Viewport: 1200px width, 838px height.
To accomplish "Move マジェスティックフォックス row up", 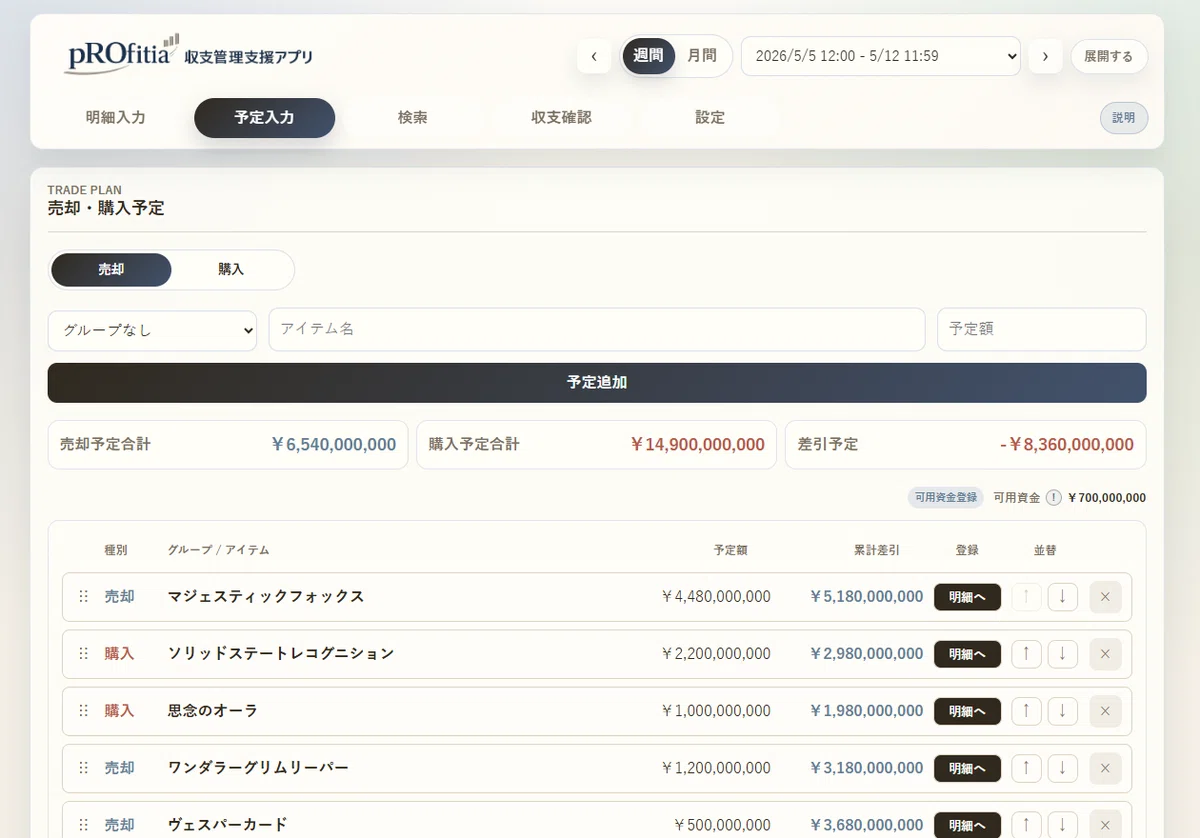I will [1026, 597].
